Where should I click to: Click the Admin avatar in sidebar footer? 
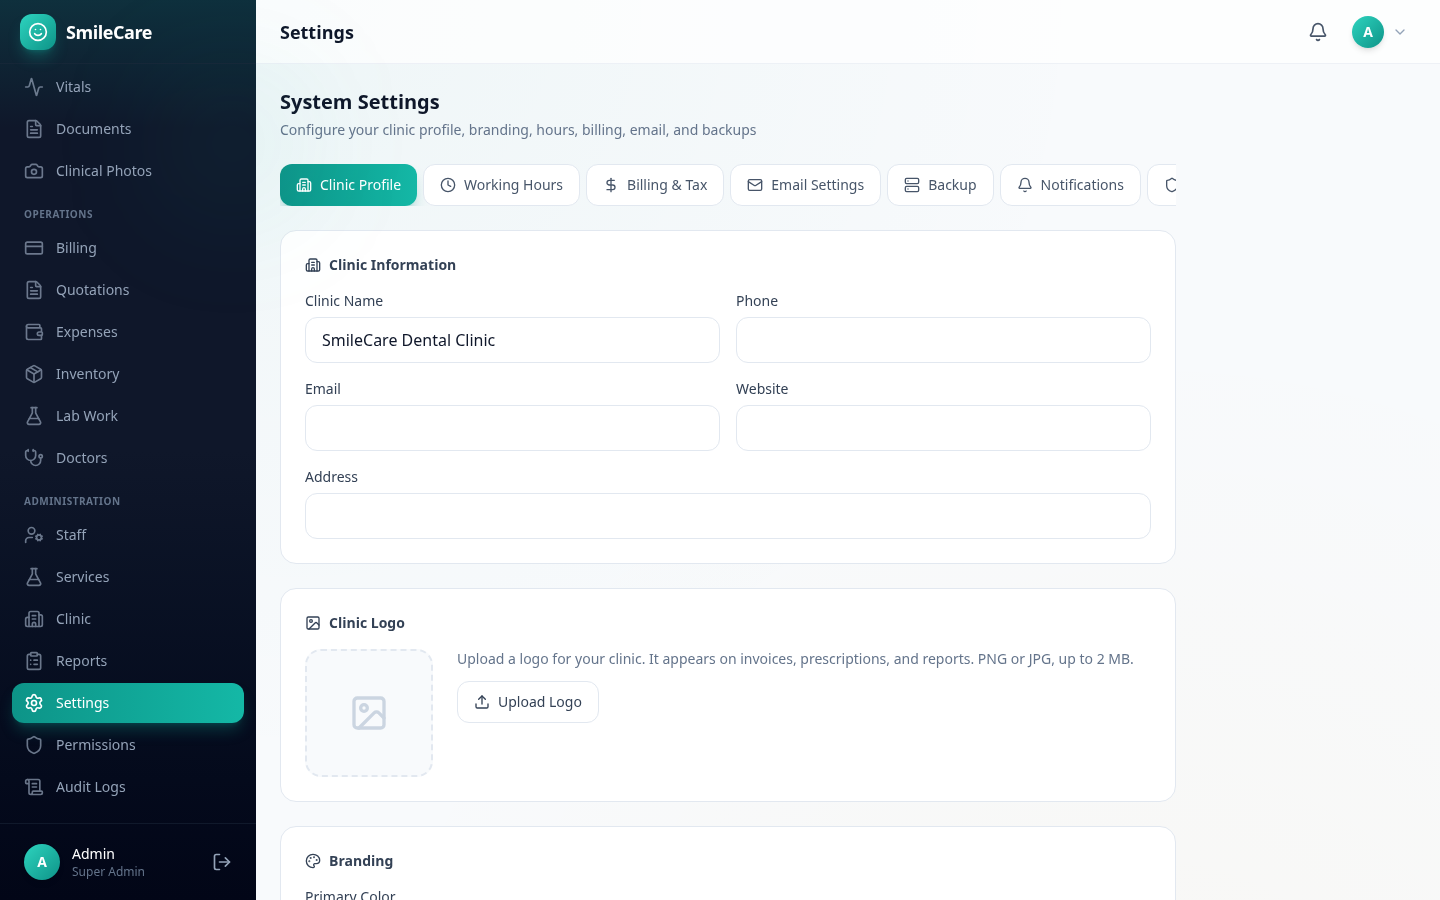42,862
